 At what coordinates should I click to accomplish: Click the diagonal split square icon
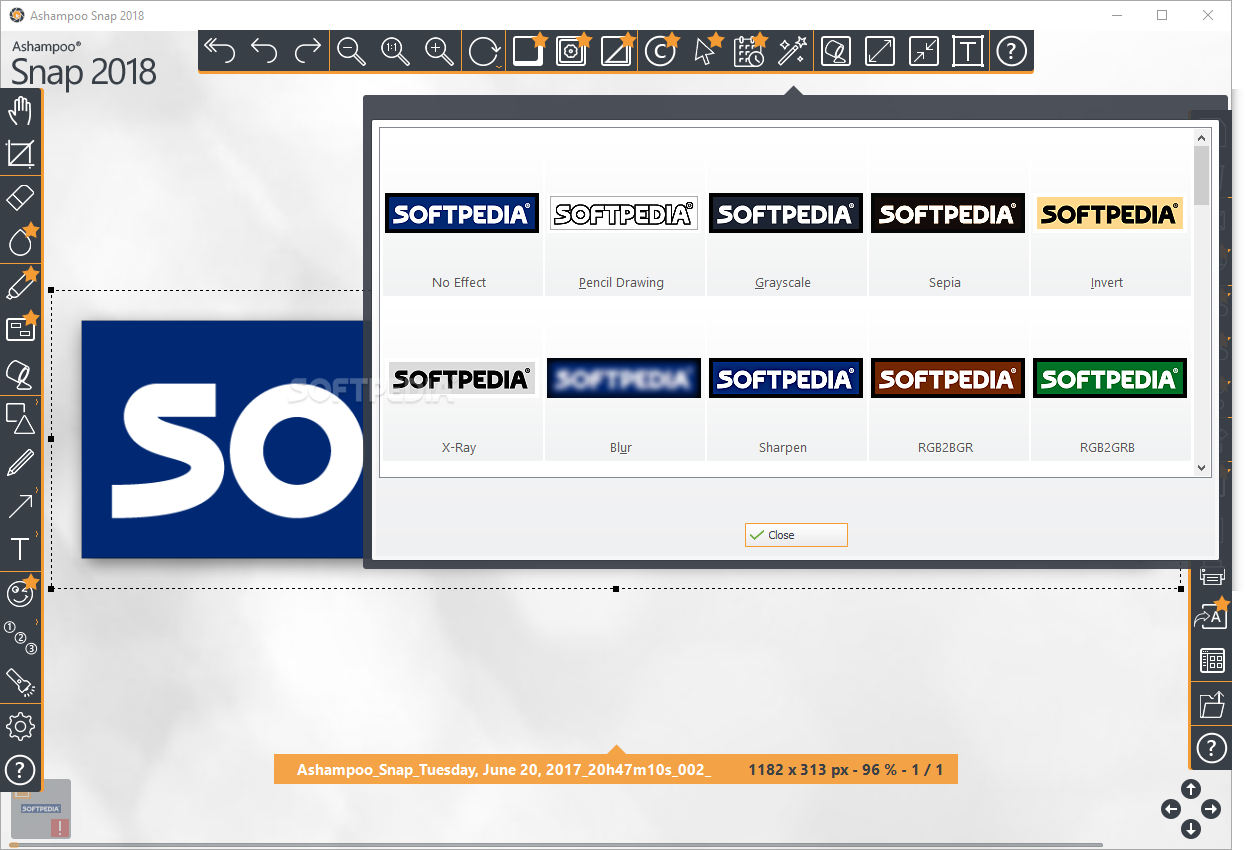coord(616,51)
